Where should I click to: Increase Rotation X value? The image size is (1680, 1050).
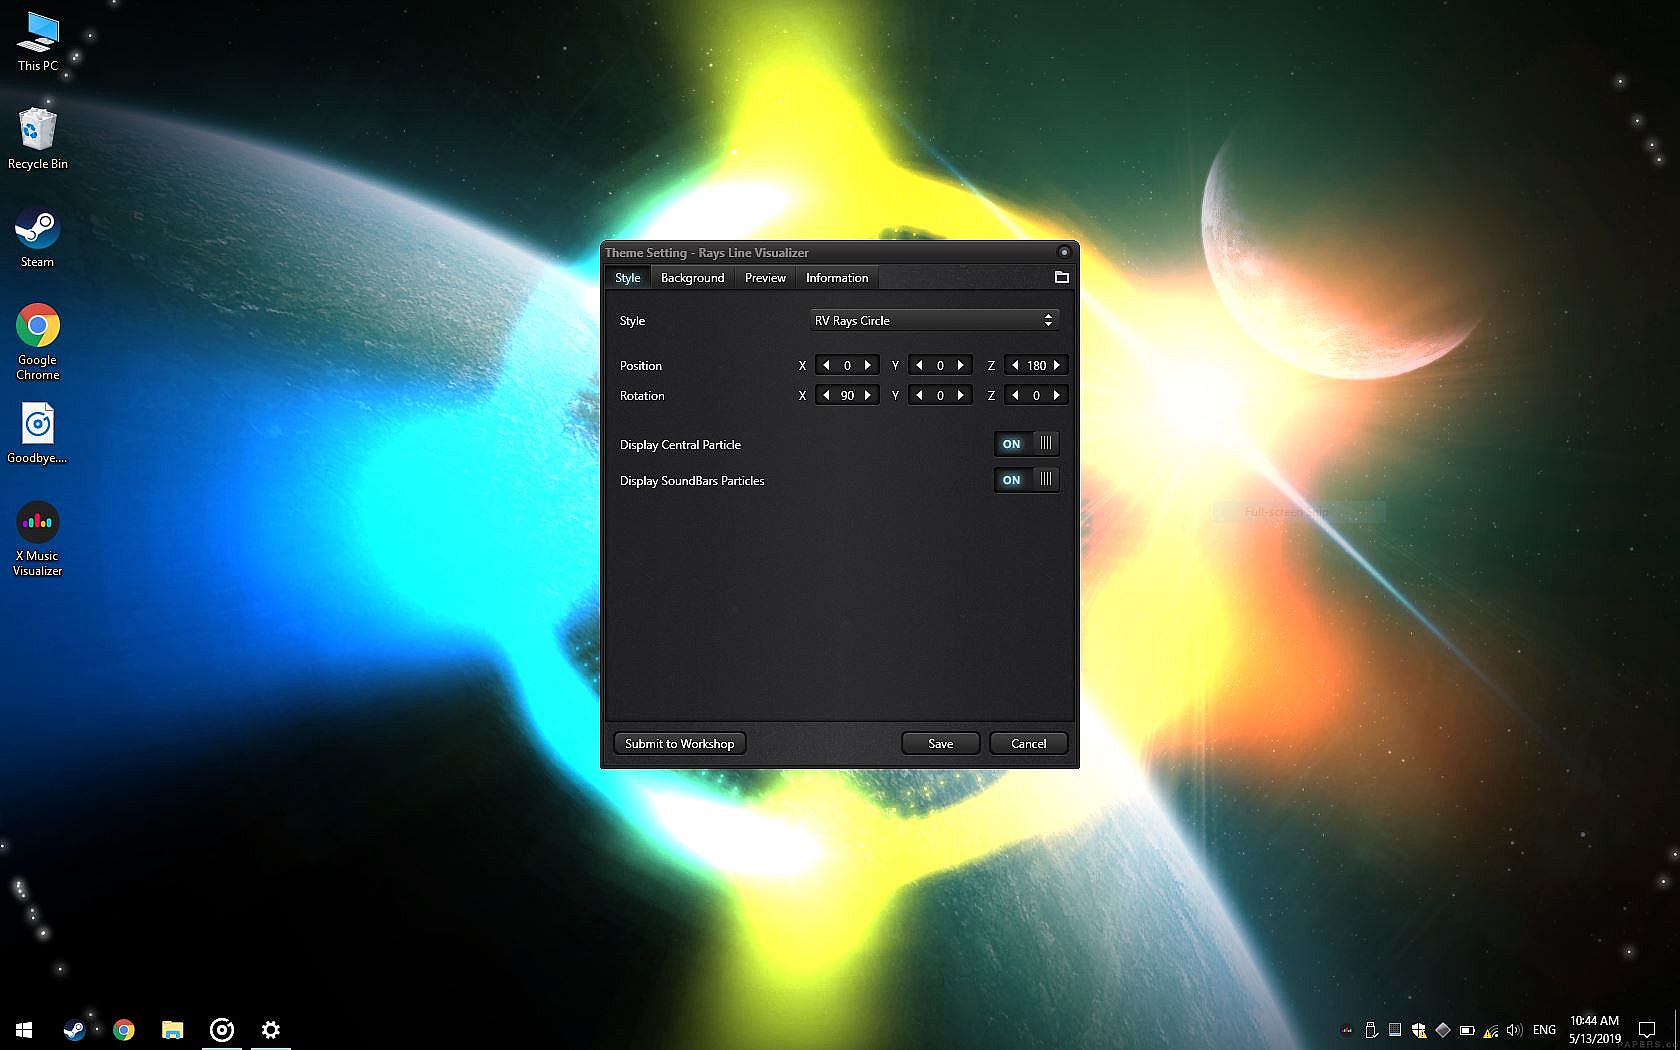tap(868, 395)
